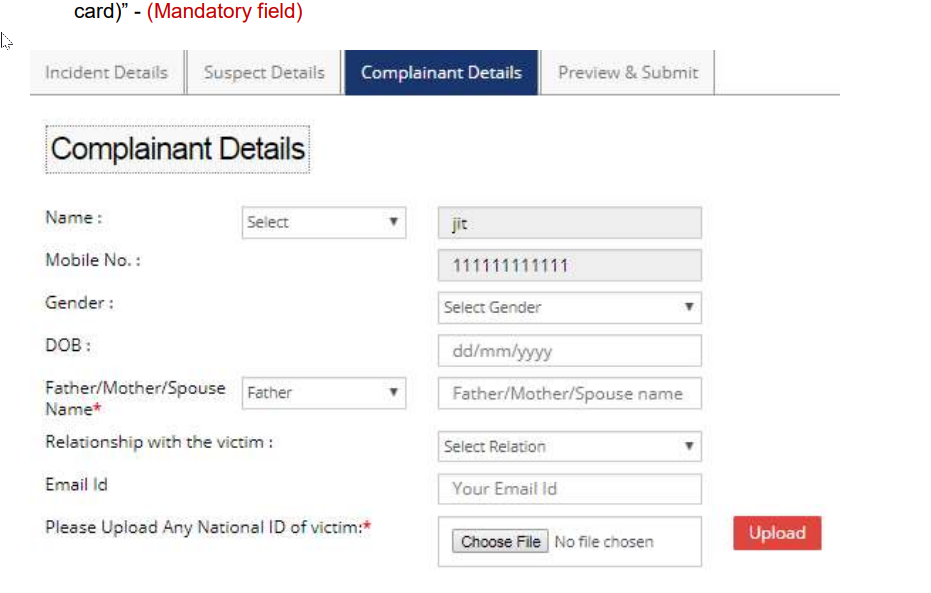Click the Relation dropdown arrow
The image size is (931, 593).
(690, 446)
